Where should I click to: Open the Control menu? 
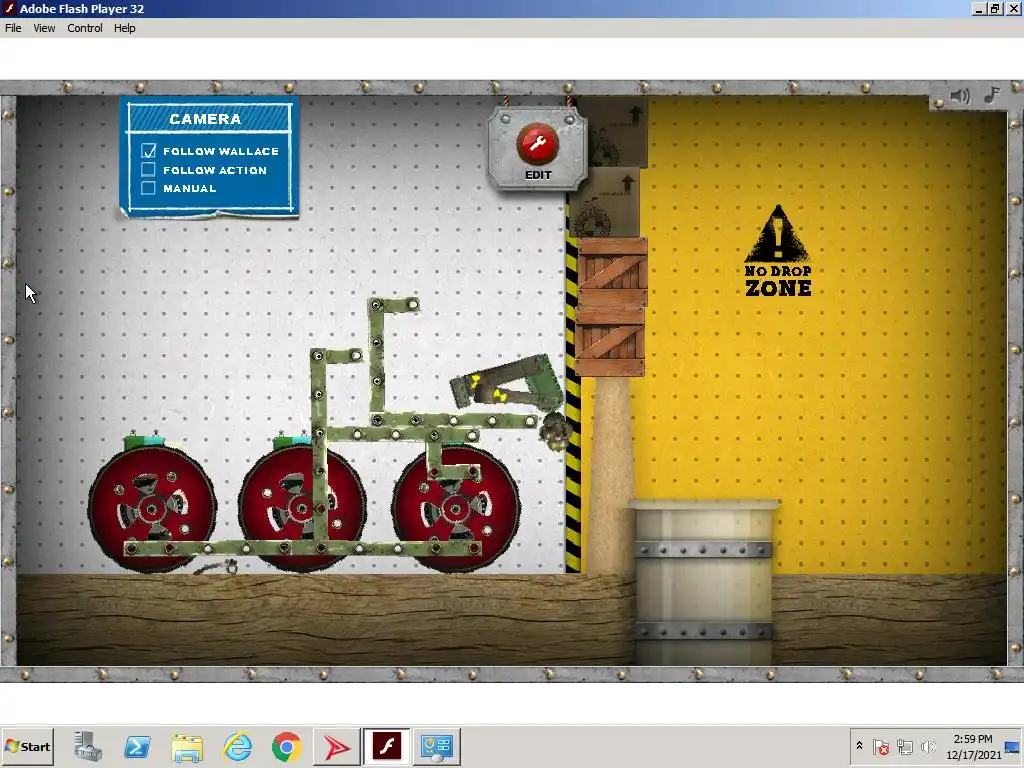(x=85, y=28)
